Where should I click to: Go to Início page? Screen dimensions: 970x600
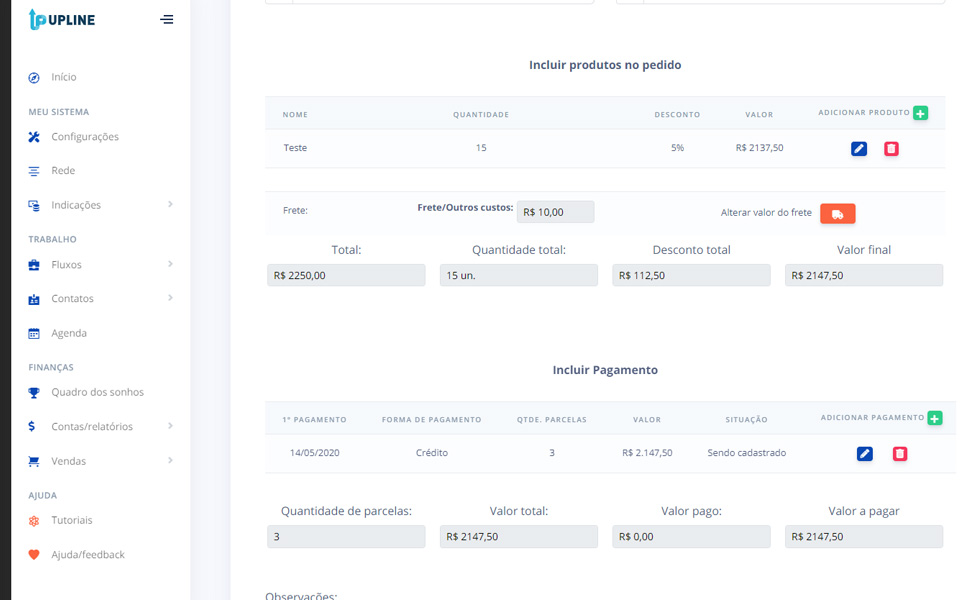point(63,77)
